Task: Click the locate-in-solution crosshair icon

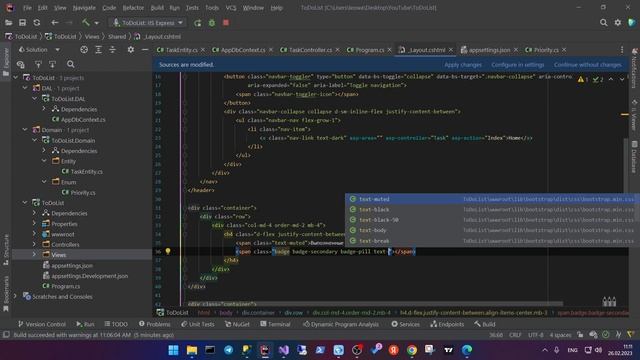Action: click(x=84, y=50)
